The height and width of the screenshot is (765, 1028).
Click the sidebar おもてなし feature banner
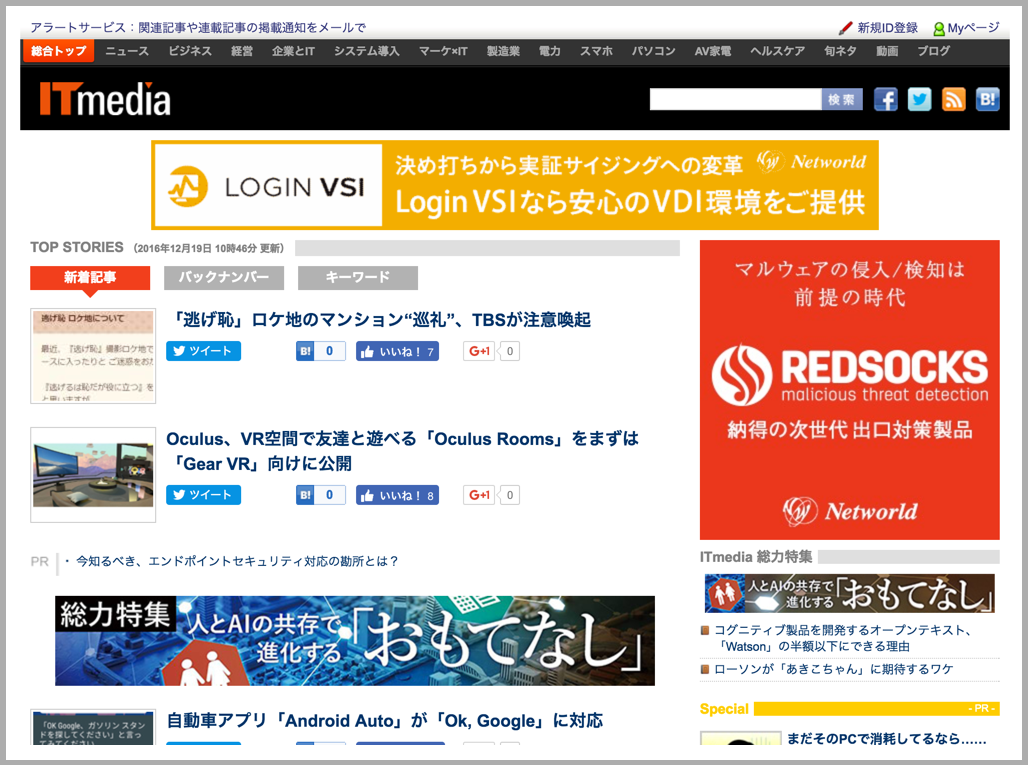[x=850, y=594]
